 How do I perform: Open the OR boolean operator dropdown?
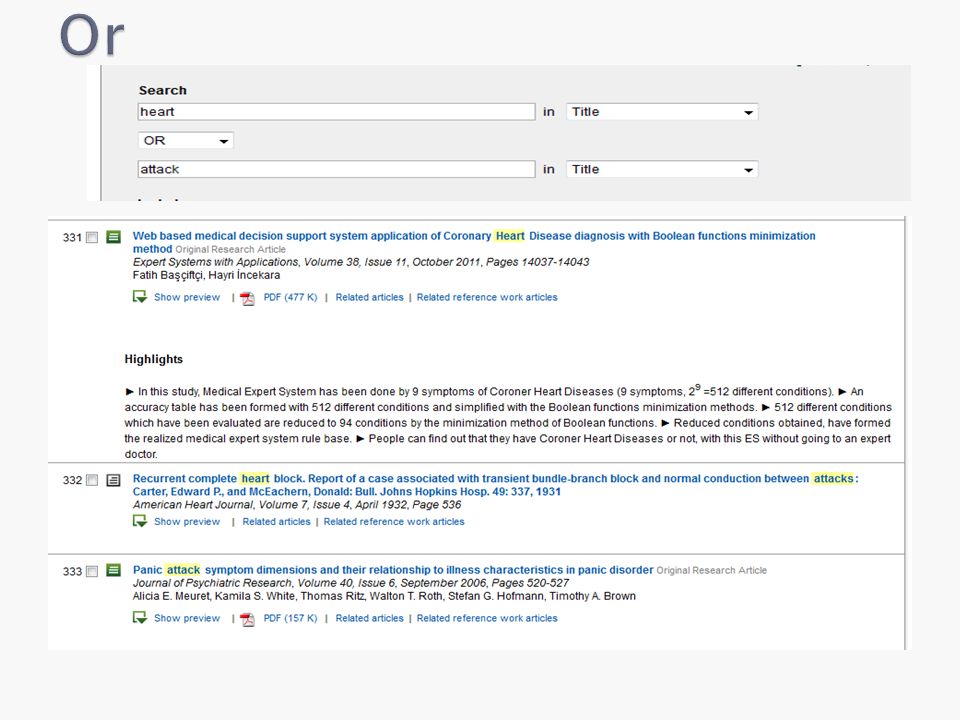(x=186, y=141)
